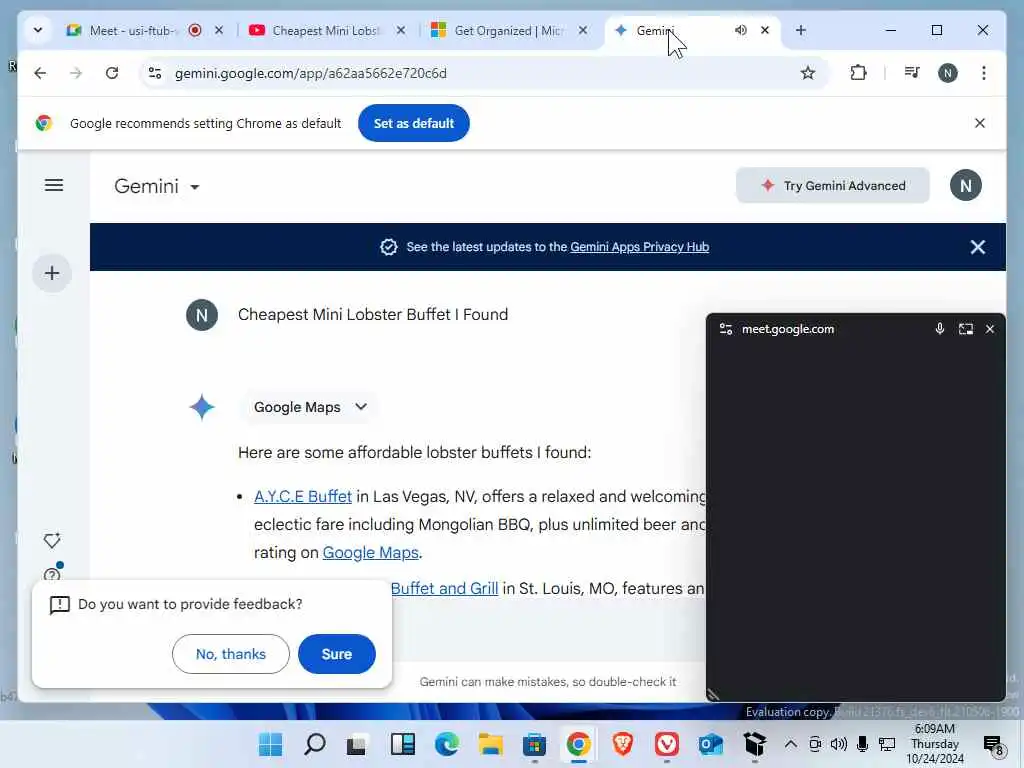This screenshot has width=1024, height=768.
Task: Show hidden system tray icons
Action: [x=790, y=744]
